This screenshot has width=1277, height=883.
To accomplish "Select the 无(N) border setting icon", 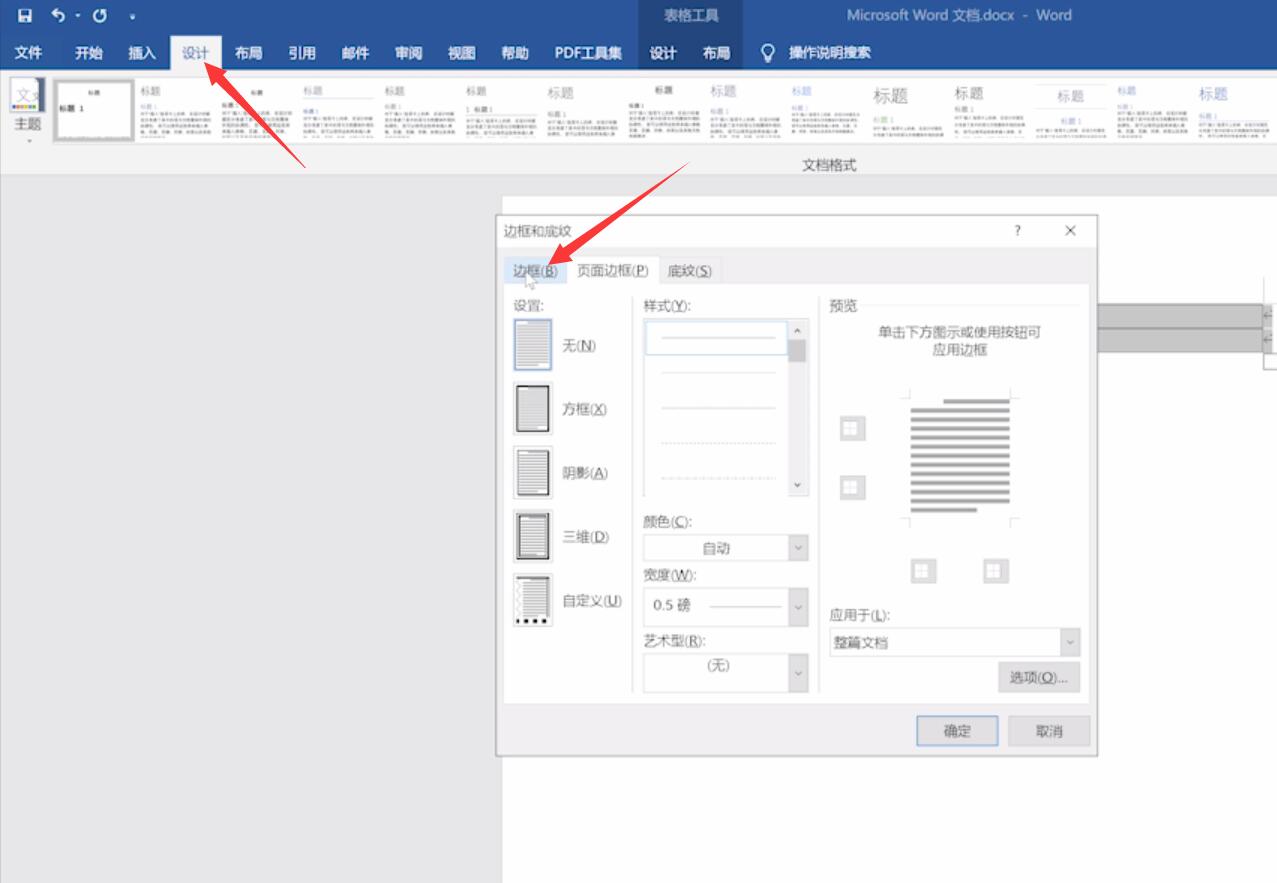I will pyautogui.click(x=532, y=345).
